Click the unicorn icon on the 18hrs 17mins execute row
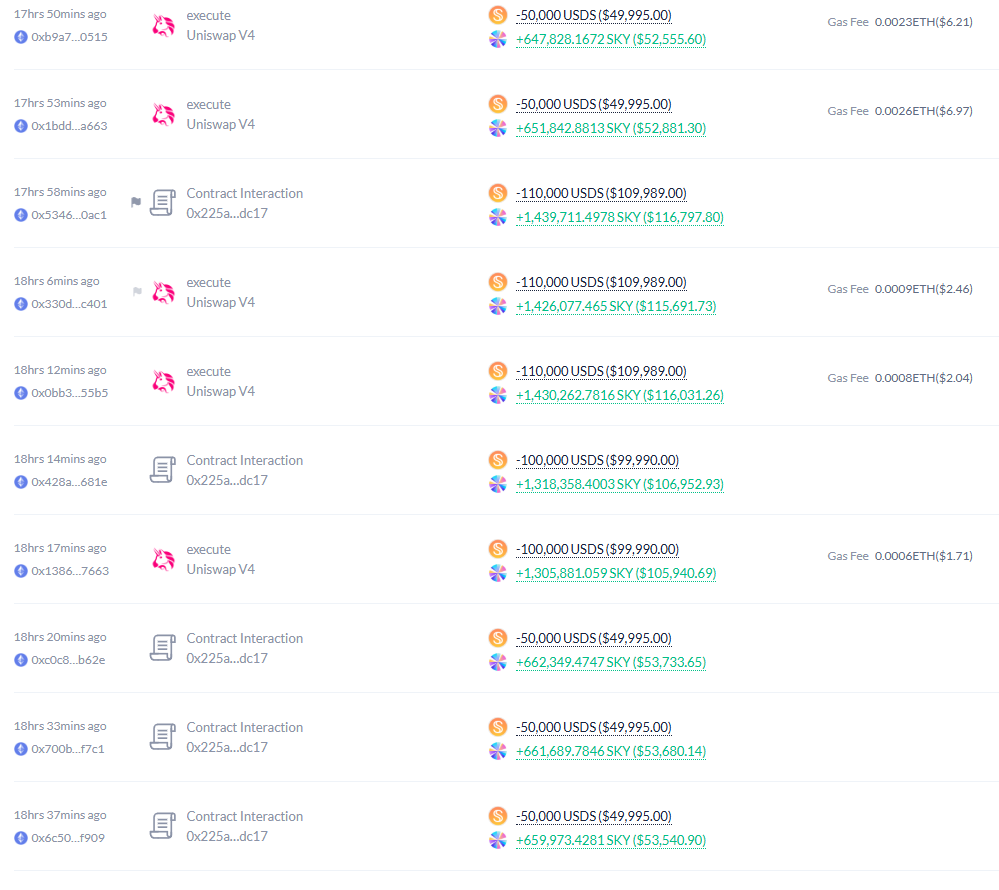Screen dimensions: 999x890 (x=162, y=559)
